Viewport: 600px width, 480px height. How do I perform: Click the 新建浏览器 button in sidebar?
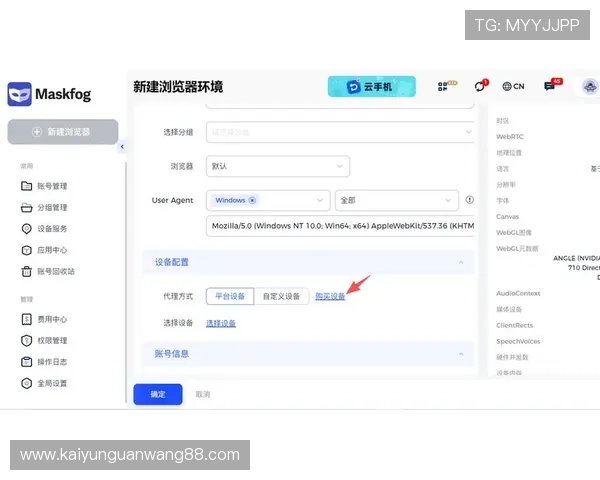[63, 132]
